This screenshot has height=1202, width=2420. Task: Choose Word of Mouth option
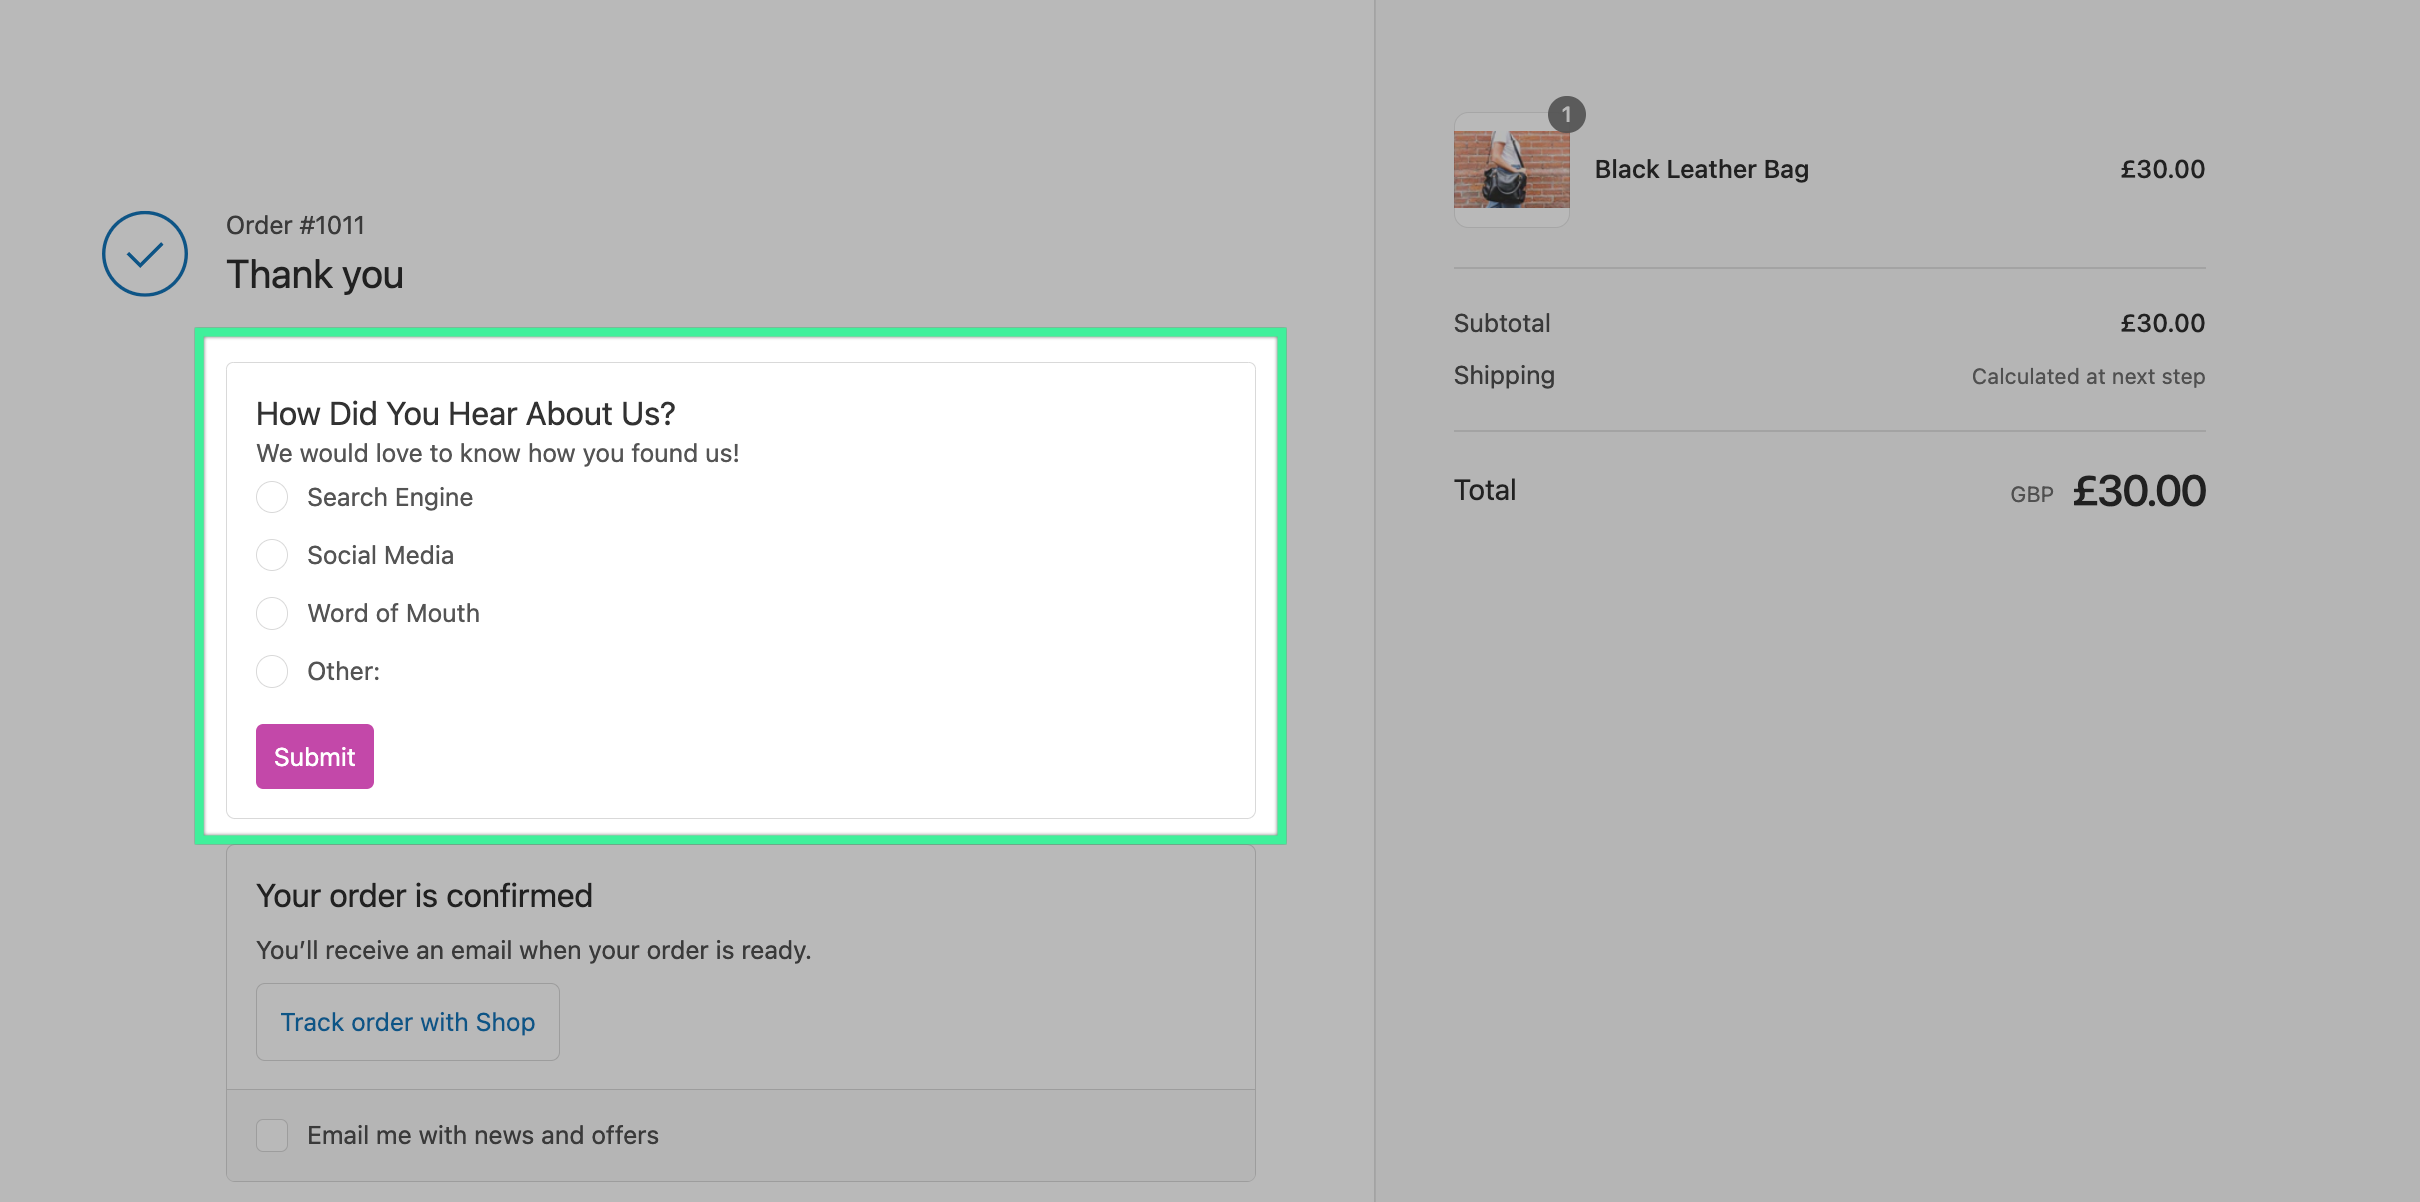[x=272, y=613]
